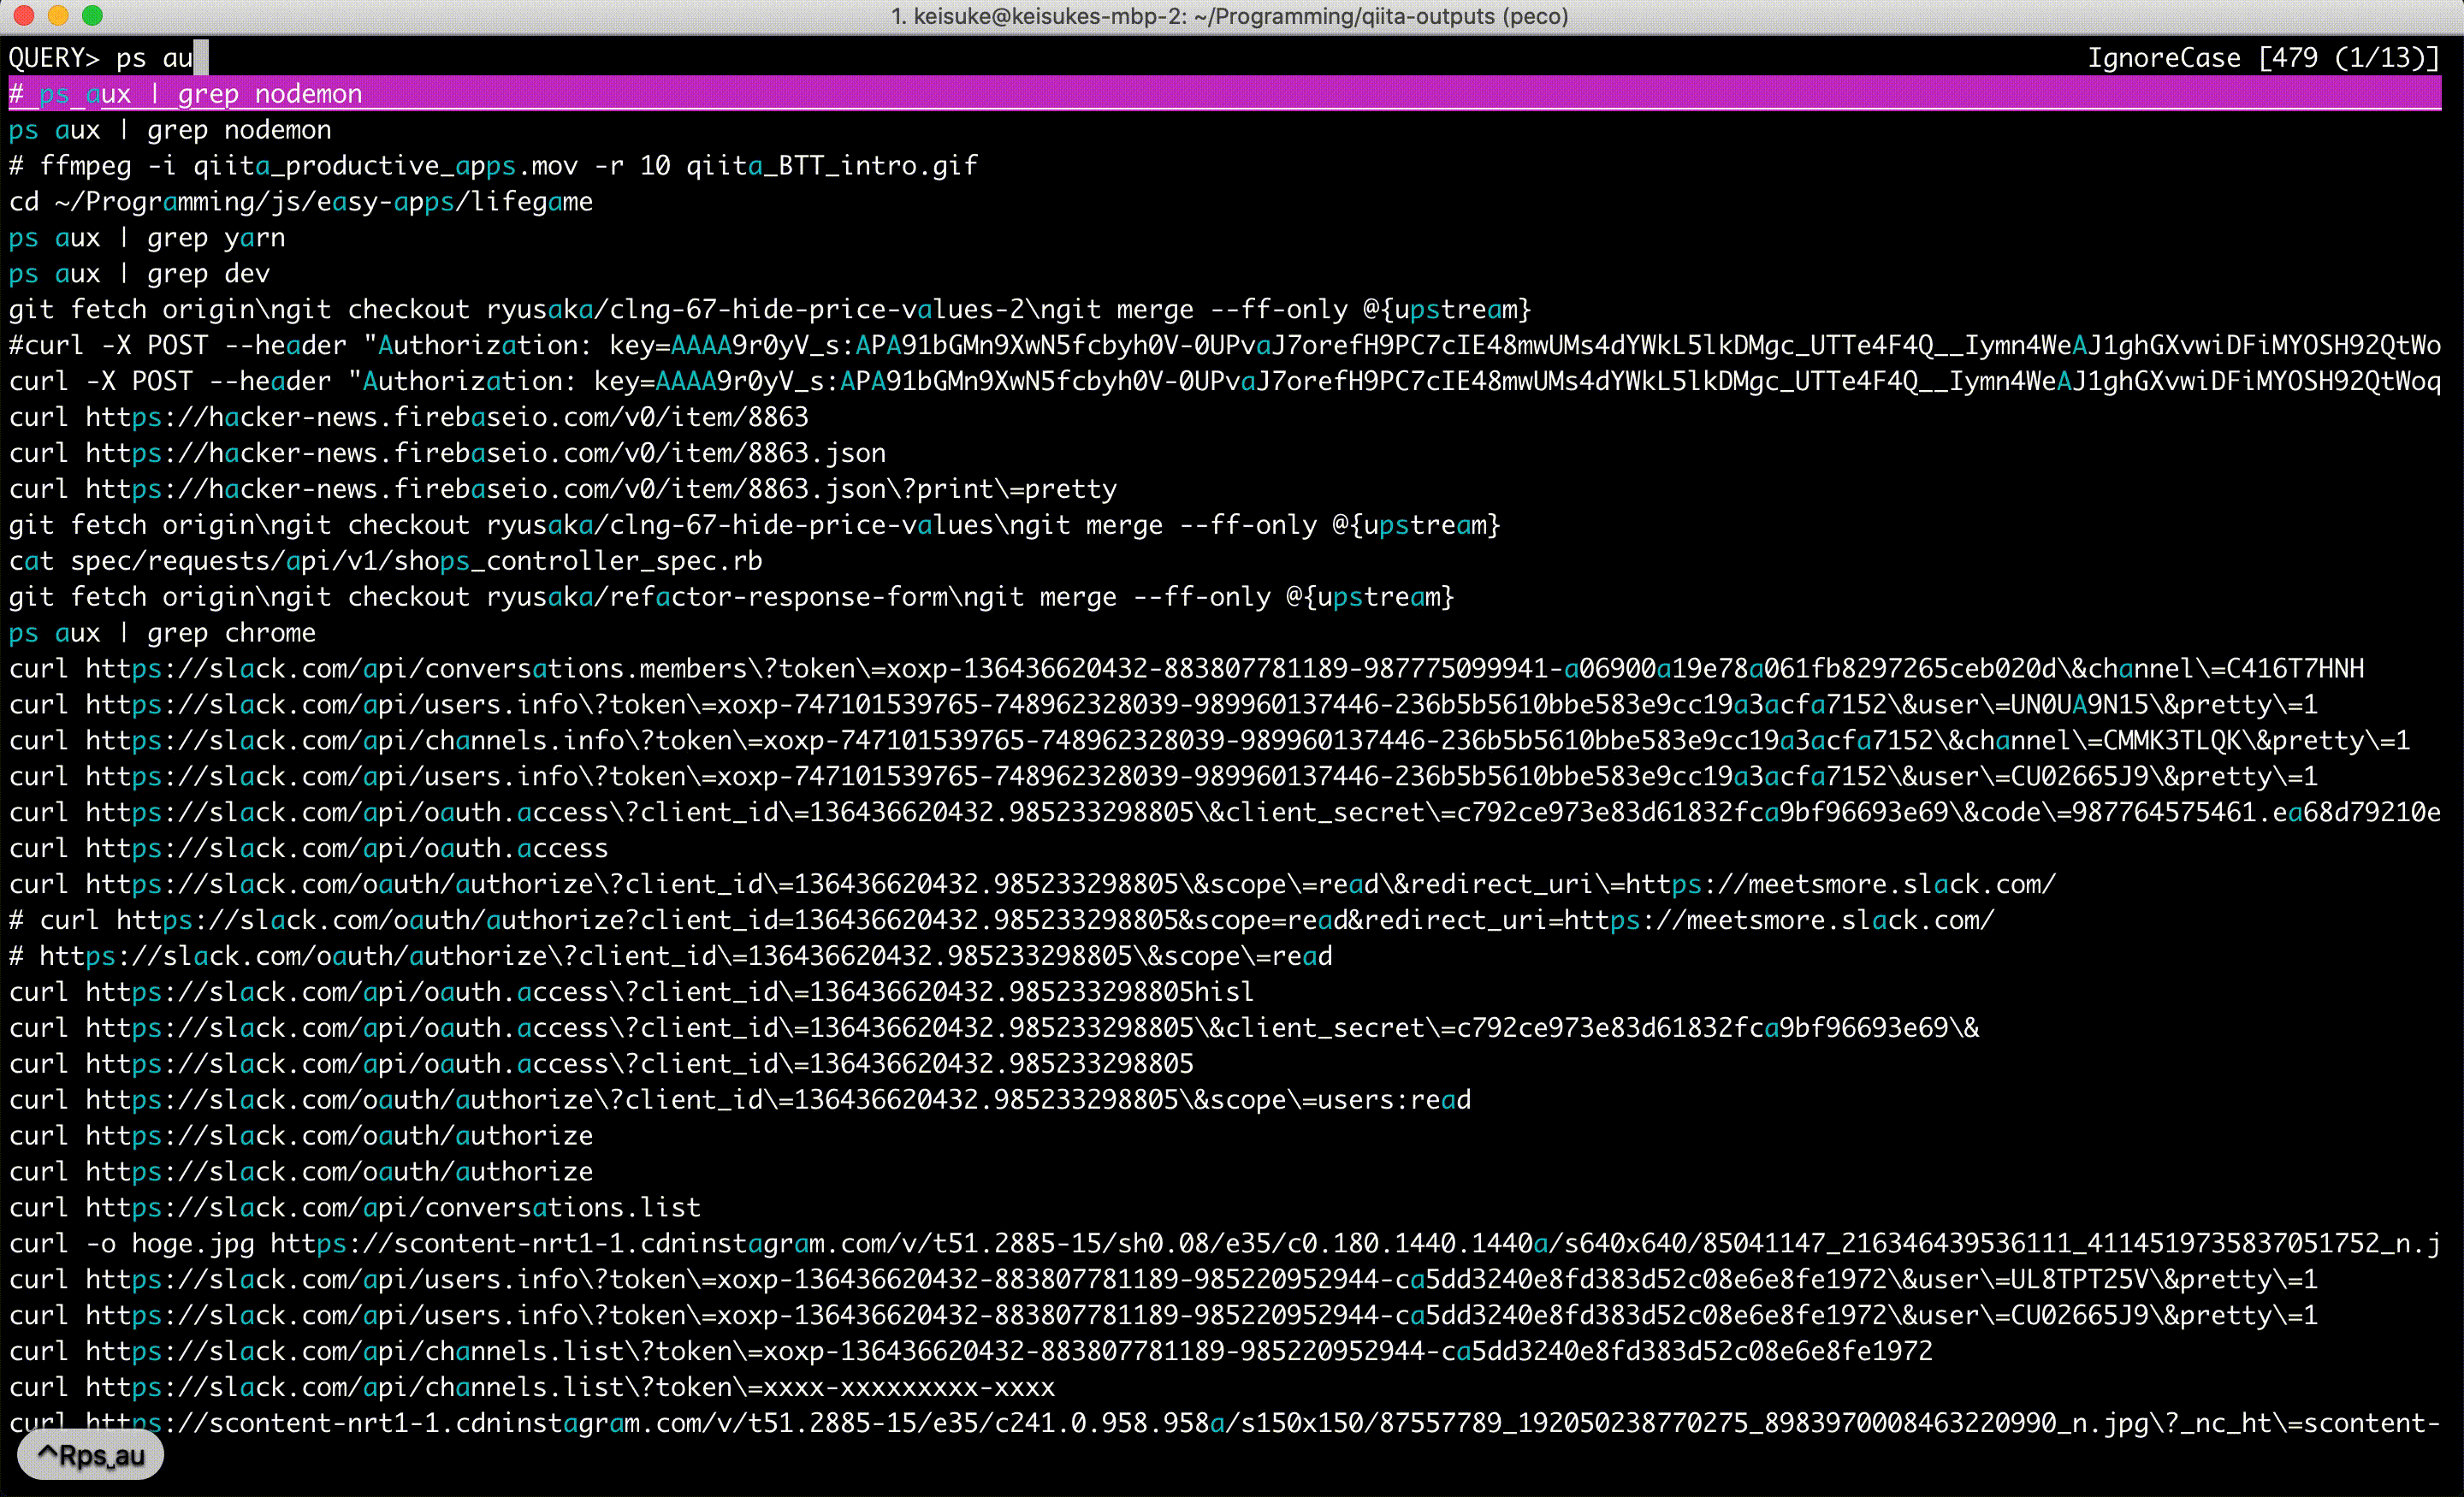The height and width of the screenshot is (1497, 2464).
Task: Click the green fullscreen window button
Action: point(92,15)
